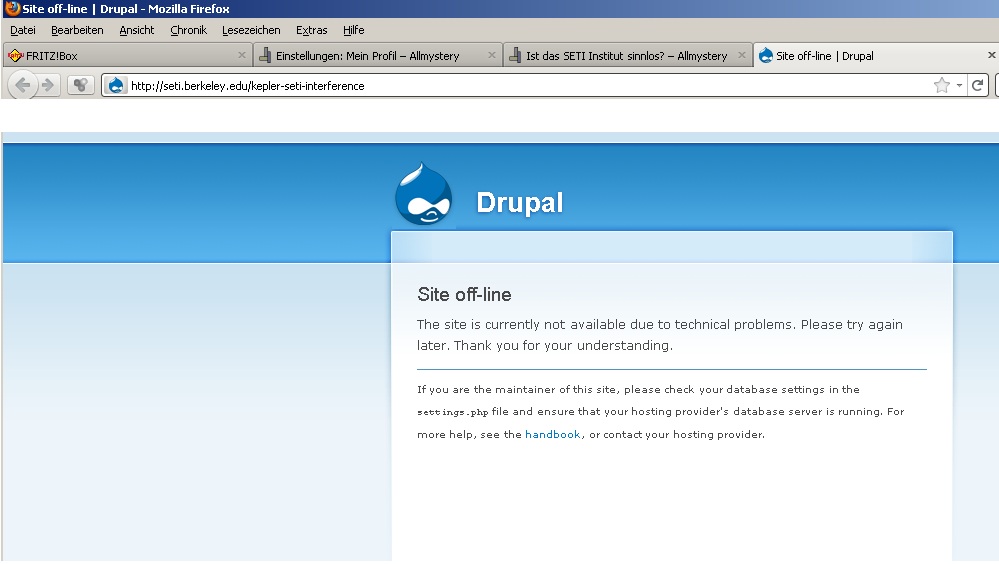Close the FRITZ!Box tab
999x564 pixels.
(241, 55)
